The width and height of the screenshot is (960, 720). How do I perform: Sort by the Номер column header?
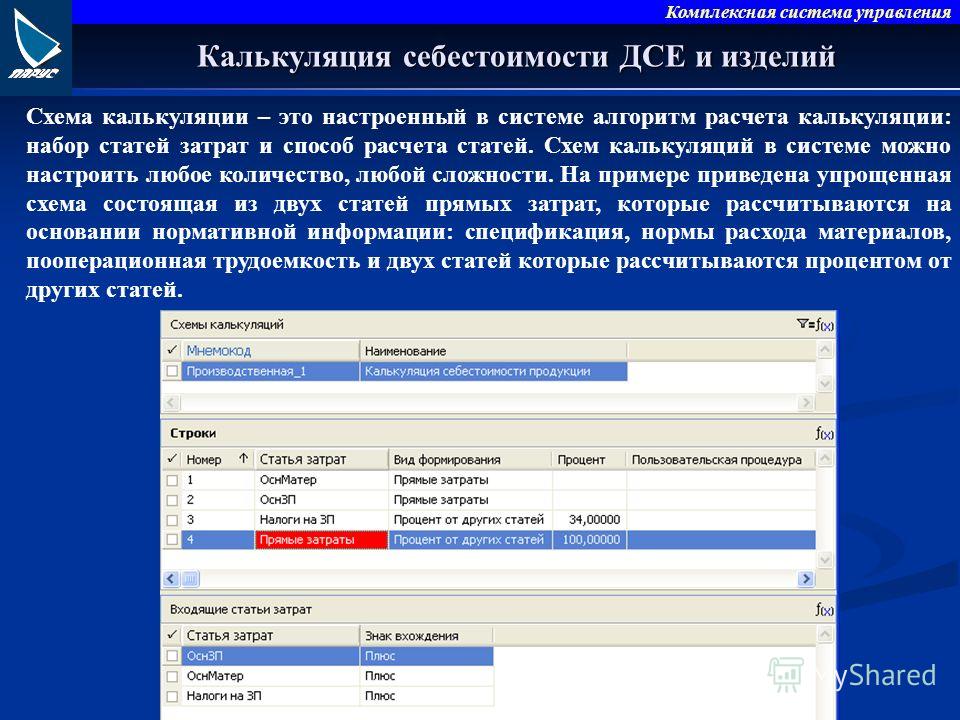click(217, 459)
